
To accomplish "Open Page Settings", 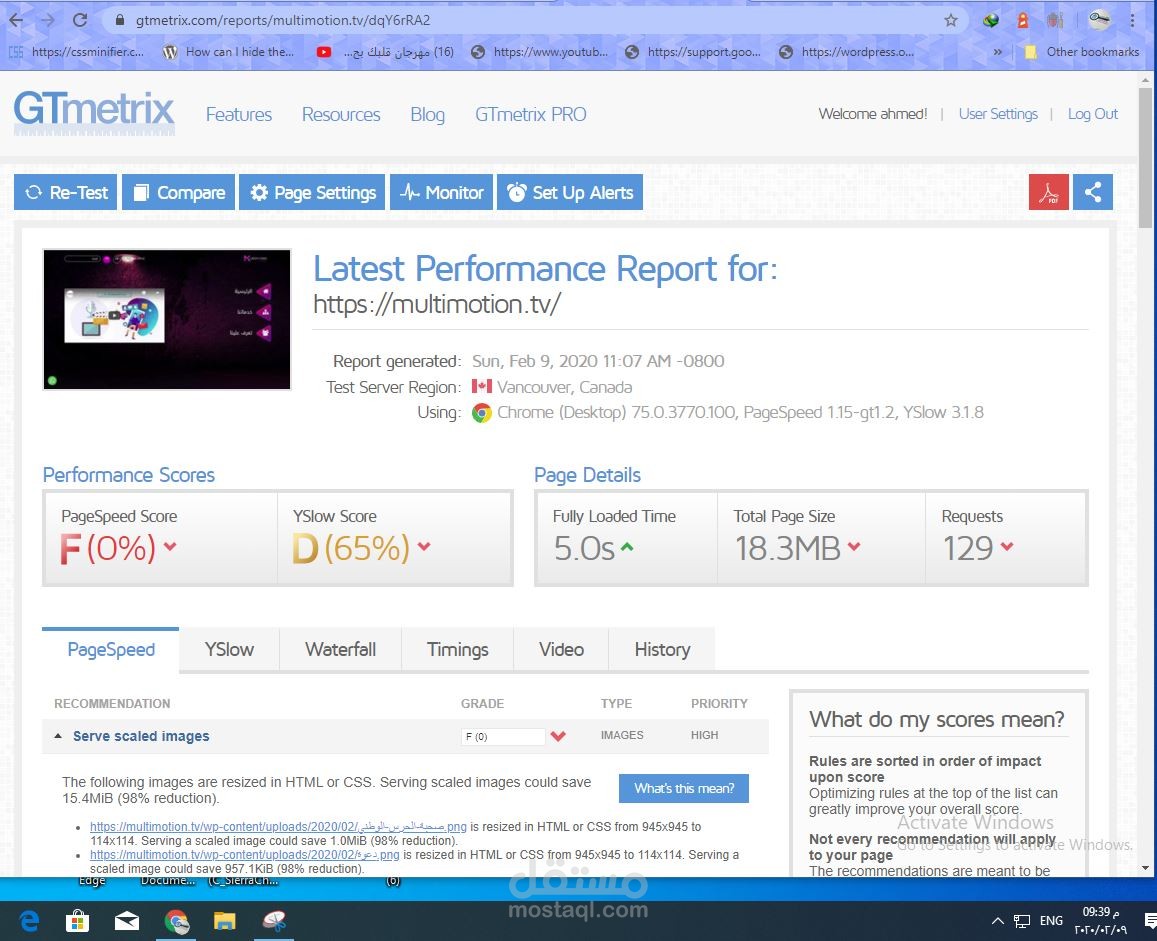I will (x=312, y=193).
